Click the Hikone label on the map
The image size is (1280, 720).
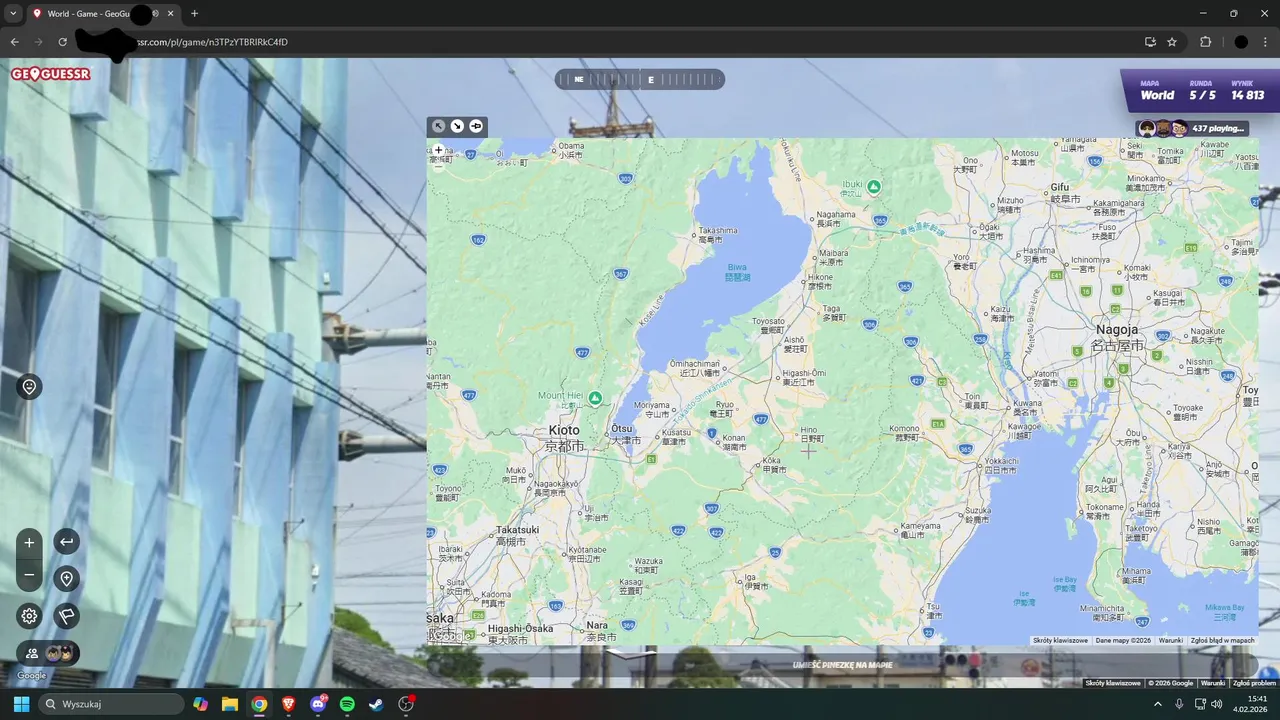(x=820, y=277)
